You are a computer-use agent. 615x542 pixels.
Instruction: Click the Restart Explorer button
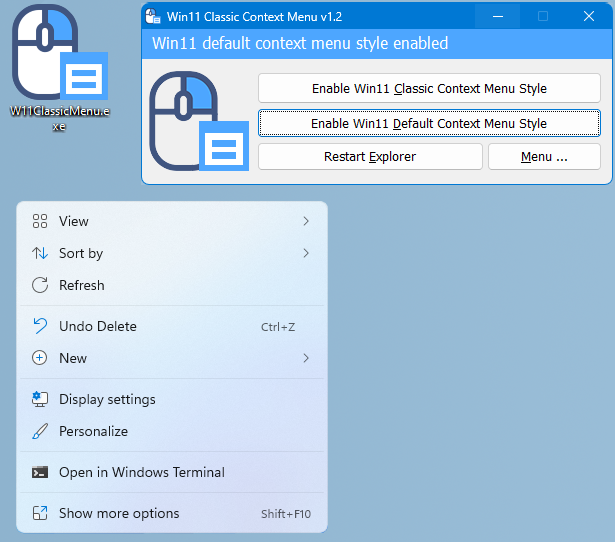click(x=370, y=156)
